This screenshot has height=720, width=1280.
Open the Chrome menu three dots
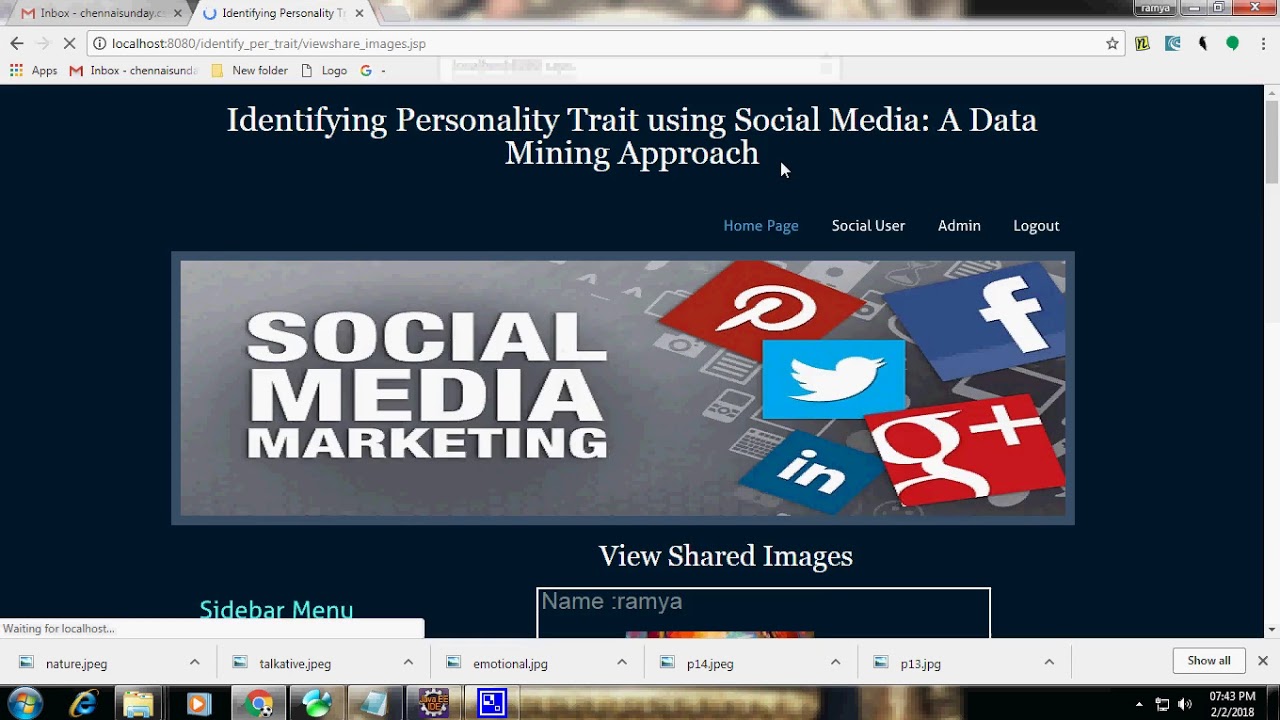tap(1263, 43)
